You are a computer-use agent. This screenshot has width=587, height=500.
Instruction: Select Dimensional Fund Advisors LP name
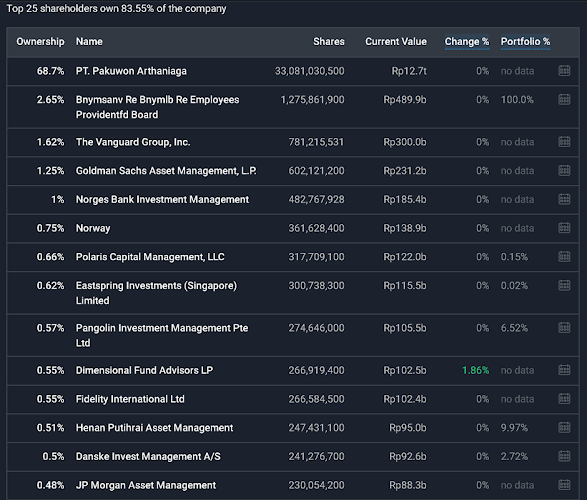(144, 371)
